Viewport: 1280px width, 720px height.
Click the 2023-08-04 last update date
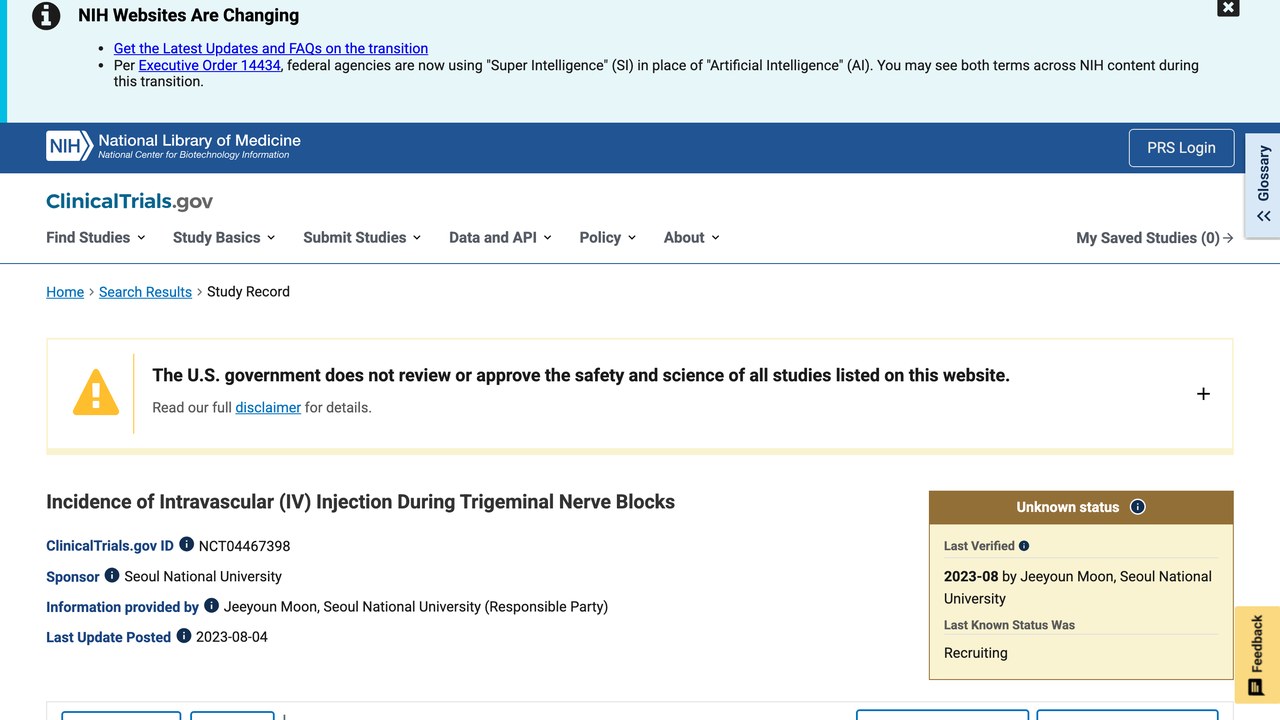[x=232, y=637]
